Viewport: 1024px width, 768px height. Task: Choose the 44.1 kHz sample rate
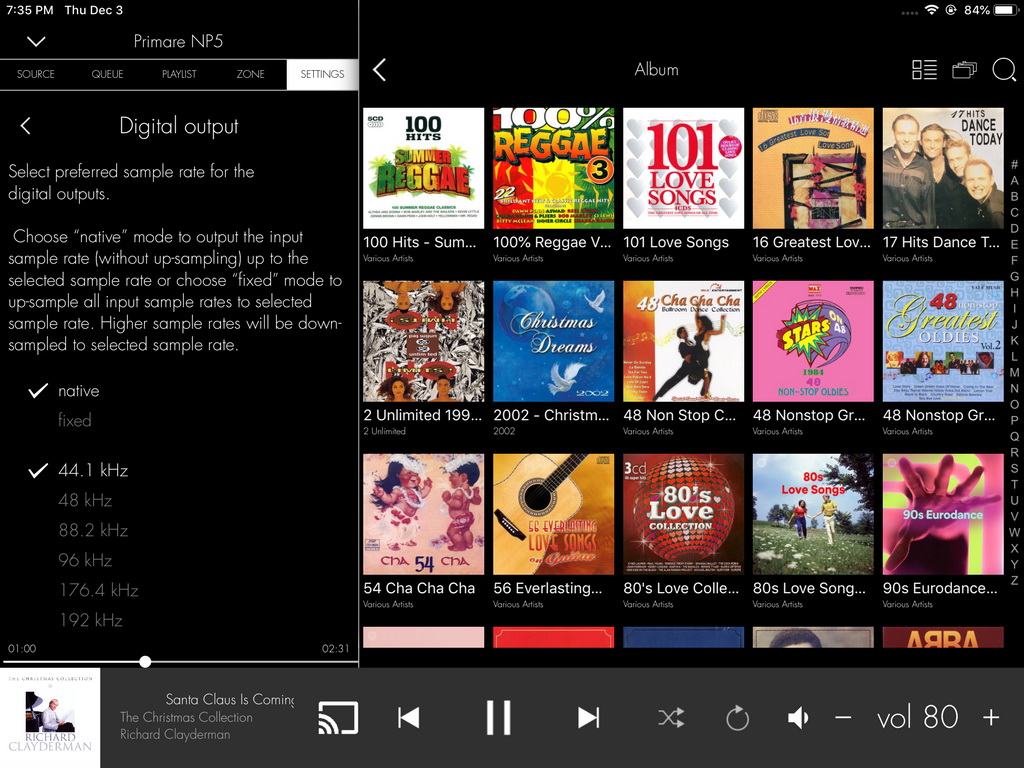[93, 470]
